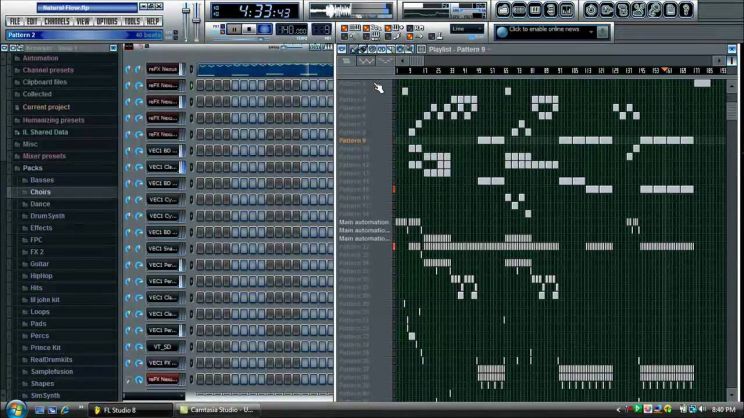
Task: Open the Pattern 2 selector
Action: 84,35
